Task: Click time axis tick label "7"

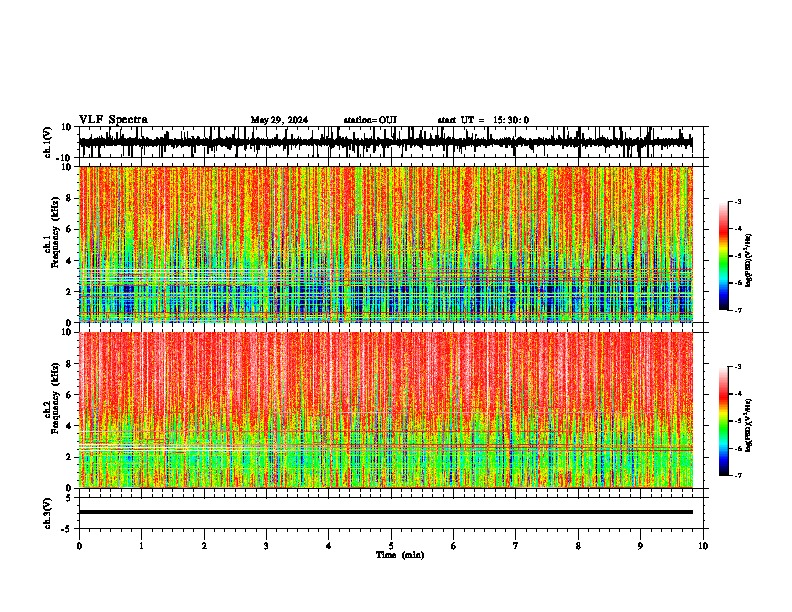Action: coord(516,546)
